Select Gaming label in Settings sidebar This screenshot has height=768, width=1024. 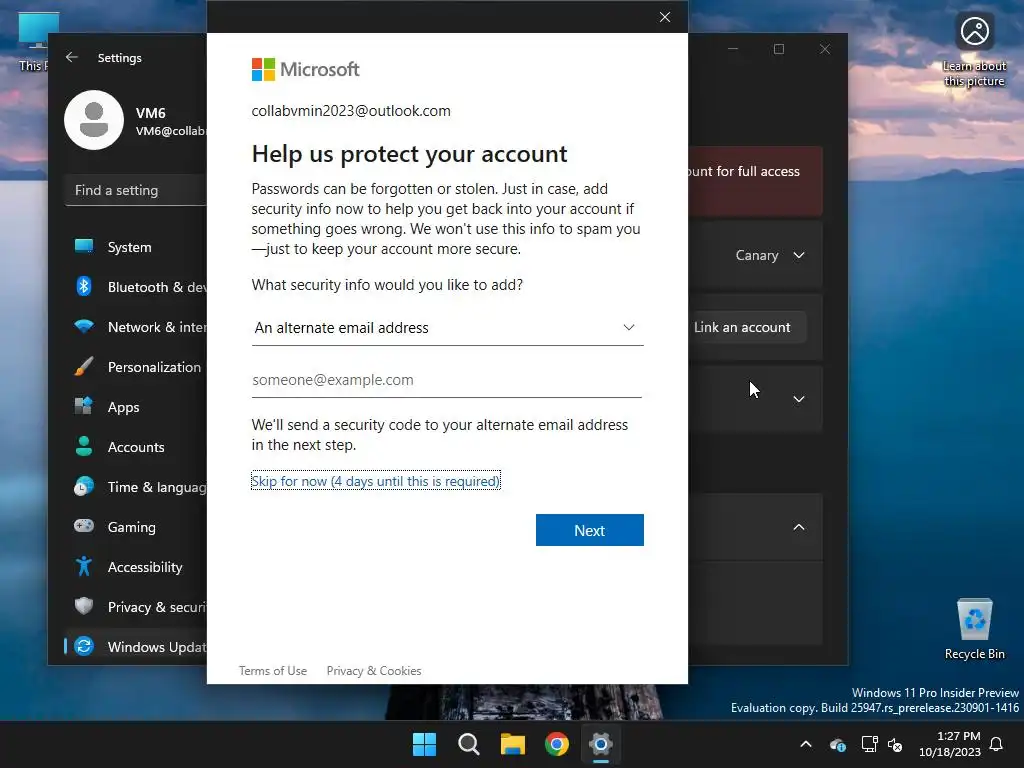(x=132, y=527)
